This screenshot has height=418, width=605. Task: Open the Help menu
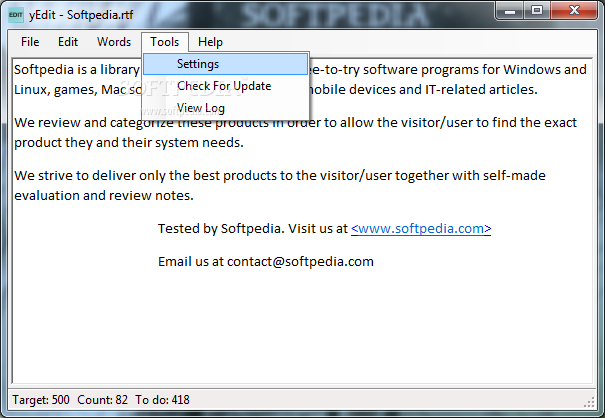pyautogui.click(x=210, y=42)
